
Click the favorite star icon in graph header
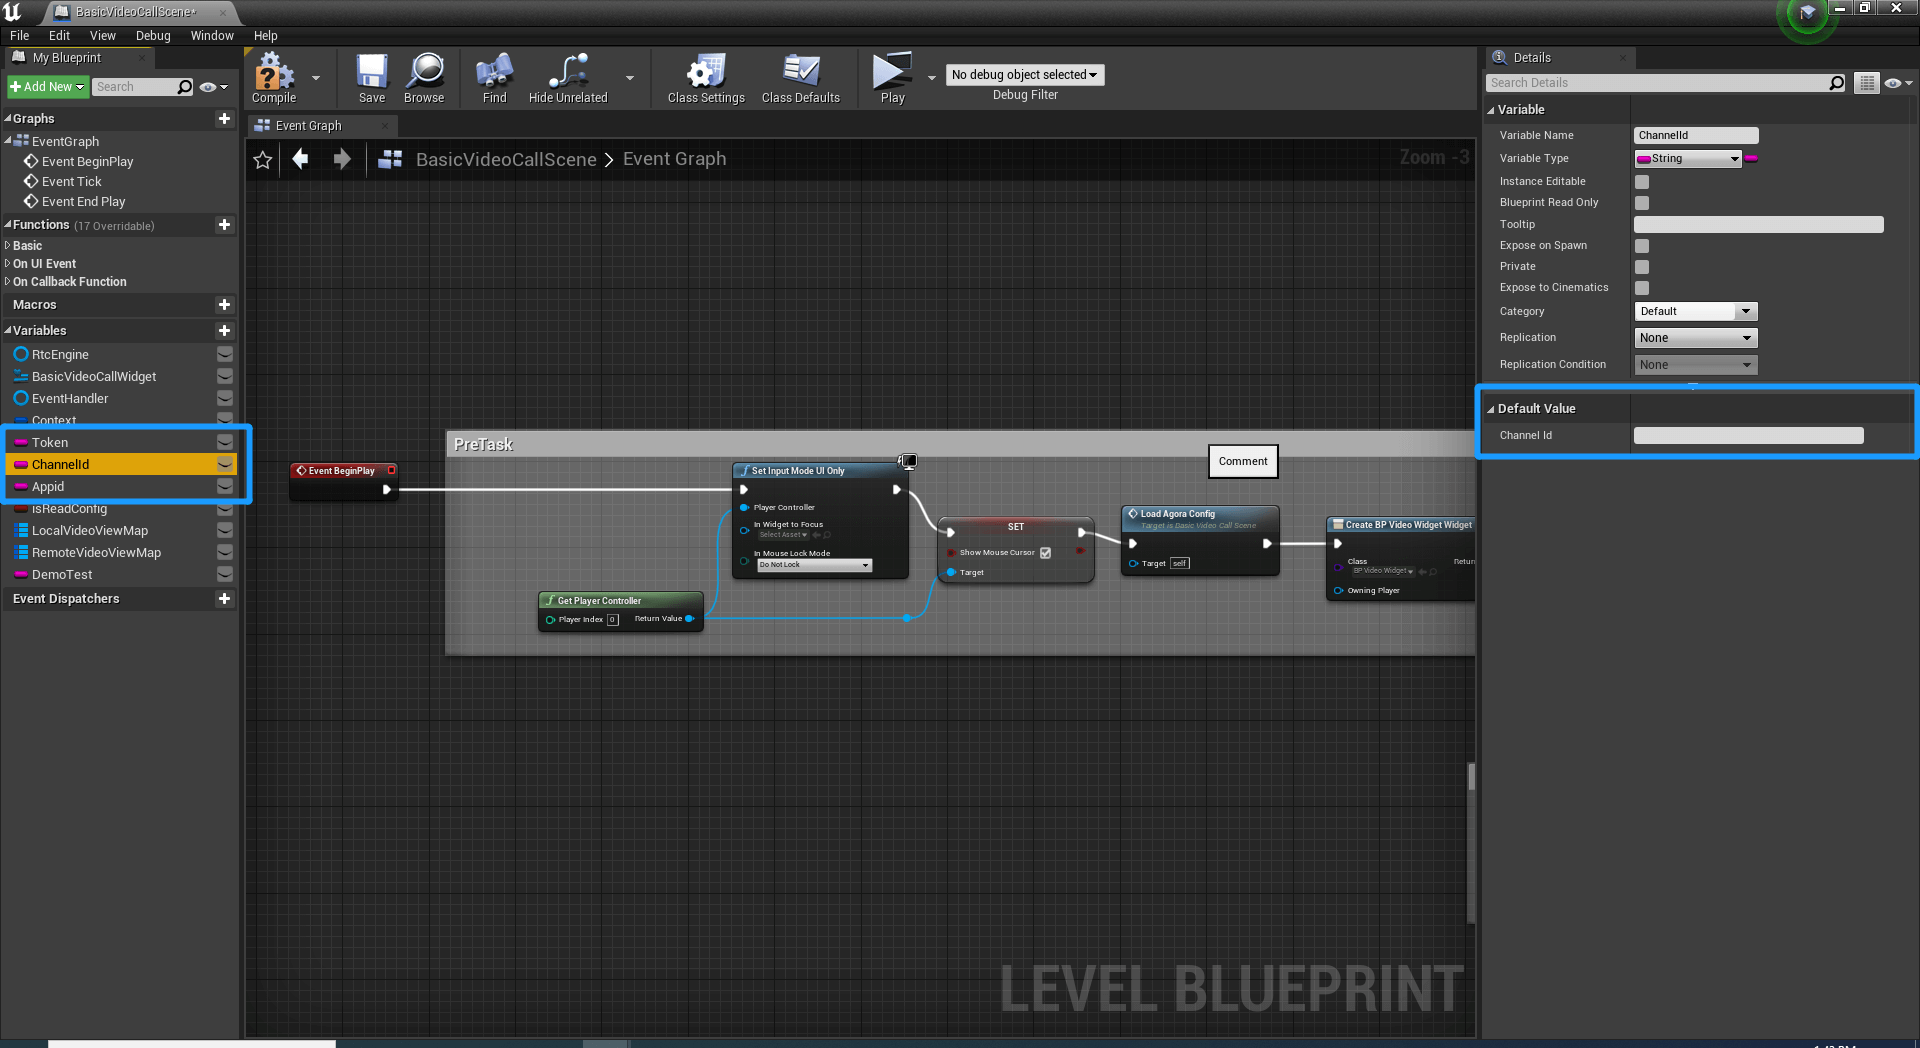pyautogui.click(x=263, y=160)
